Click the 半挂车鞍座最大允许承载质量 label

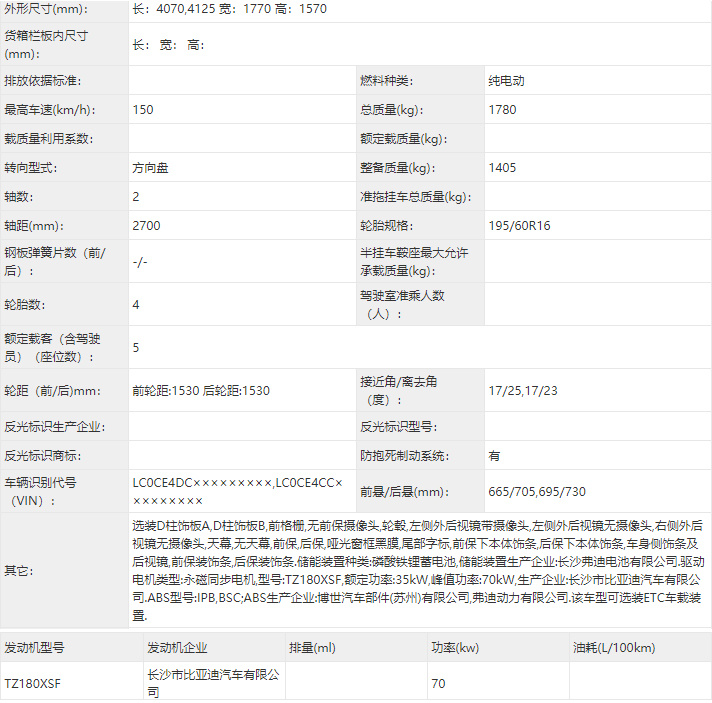coord(414,262)
